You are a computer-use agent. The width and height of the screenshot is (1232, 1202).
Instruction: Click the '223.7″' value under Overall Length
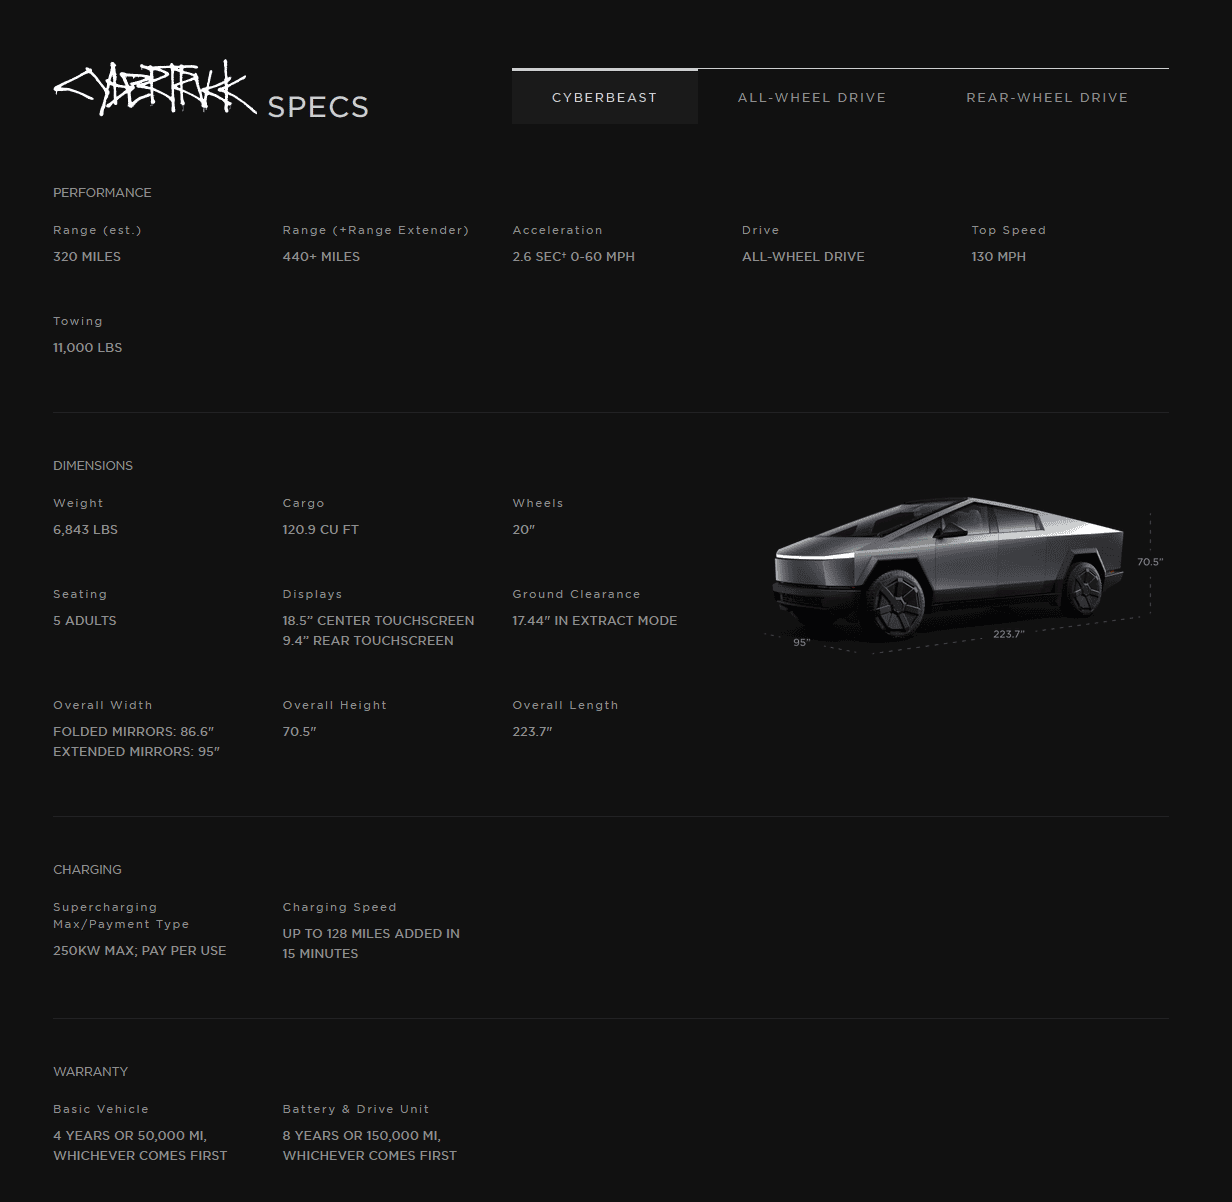tap(532, 731)
